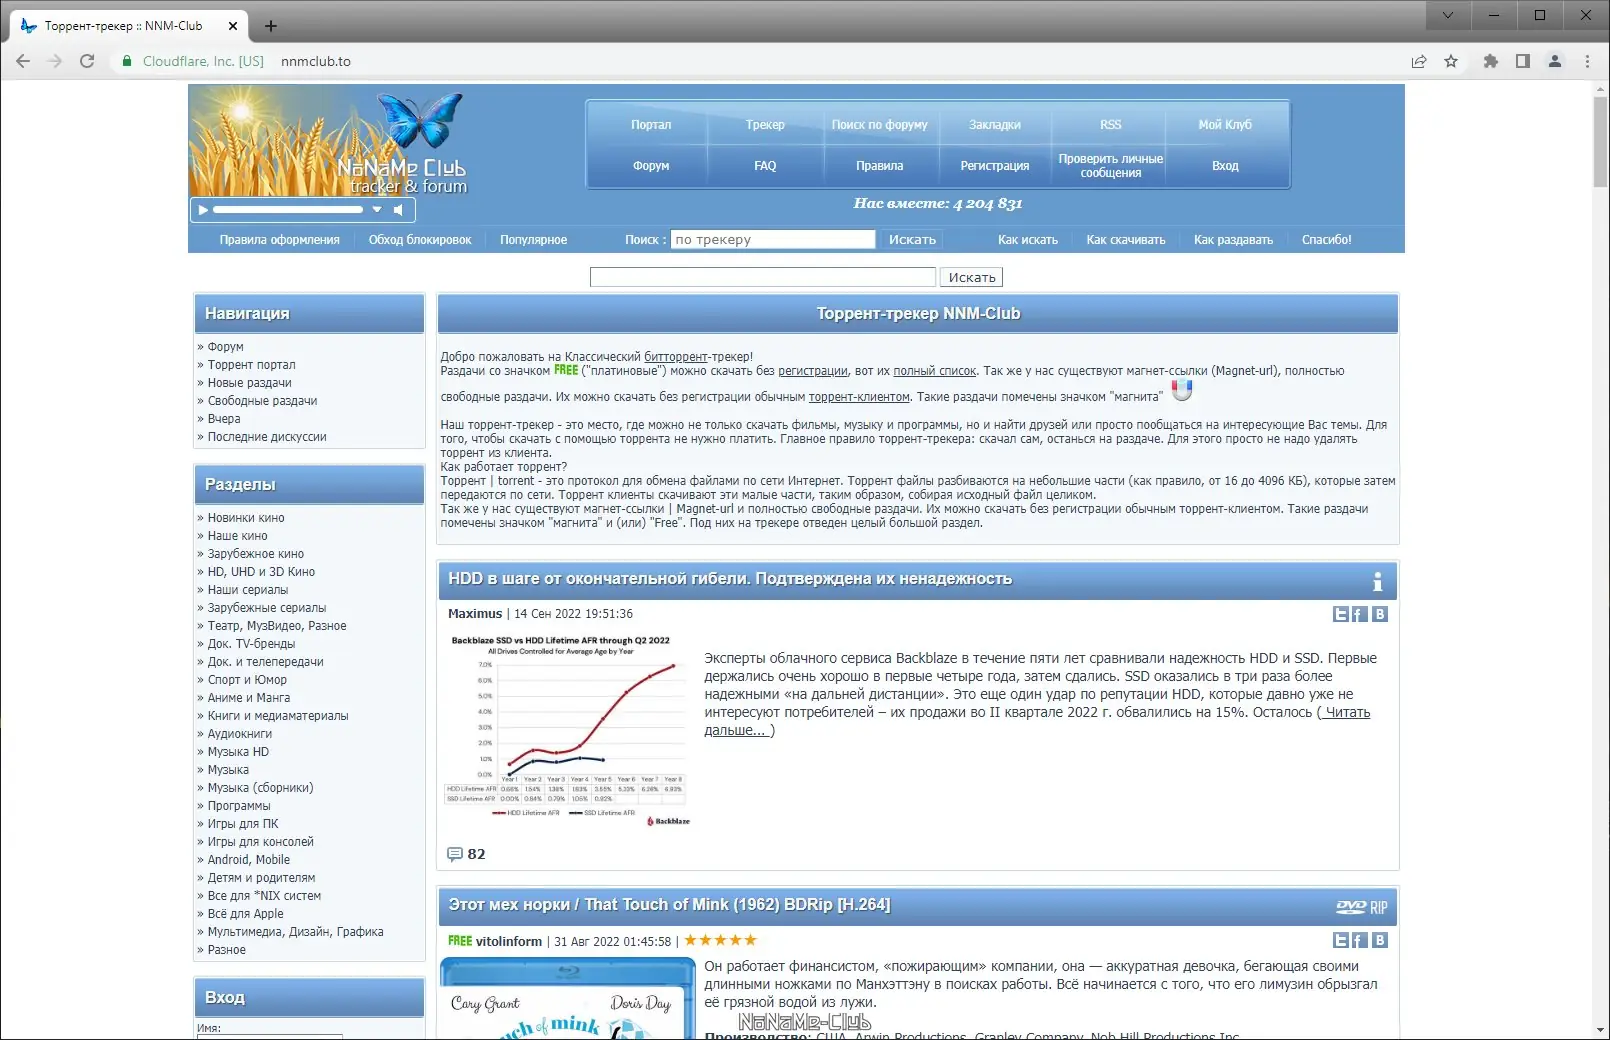Image resolution: width=1610 pixels, height=1040 pixels.
Task: Open a new browser tab
Action: point(271,26)
